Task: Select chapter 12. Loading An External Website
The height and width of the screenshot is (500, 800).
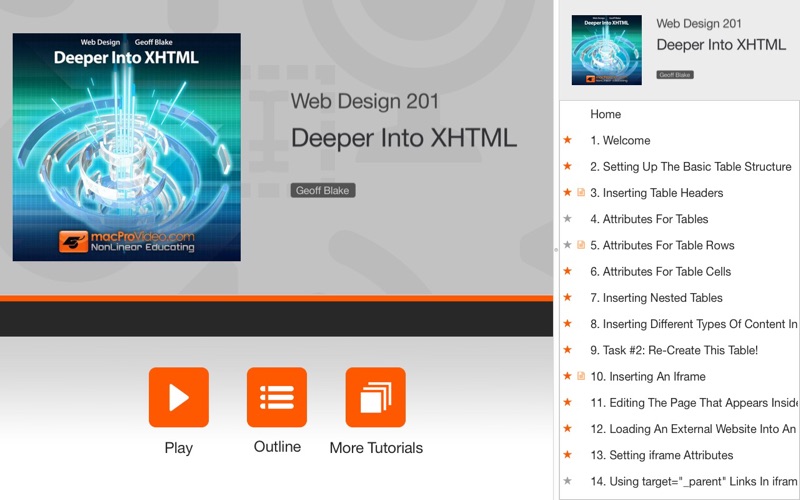Action: (693, 429)
